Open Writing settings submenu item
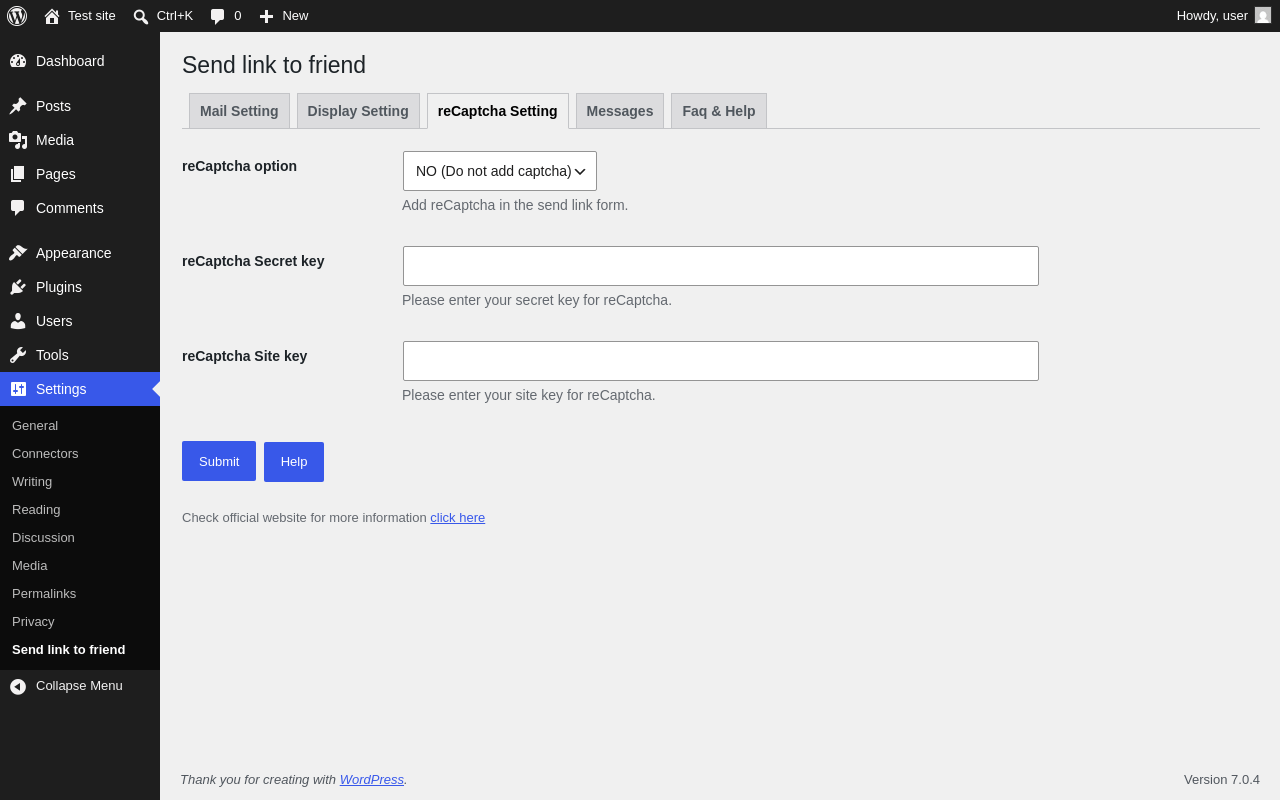The height and width of the screenshot is (800, 1280). tap(32, 482)
